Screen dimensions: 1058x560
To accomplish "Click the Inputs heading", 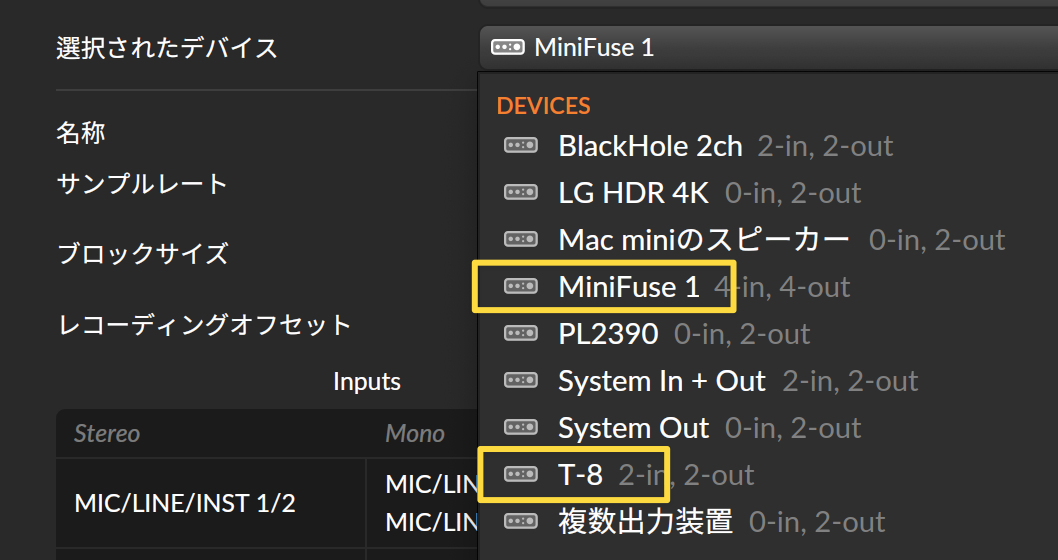I will 367,382.
